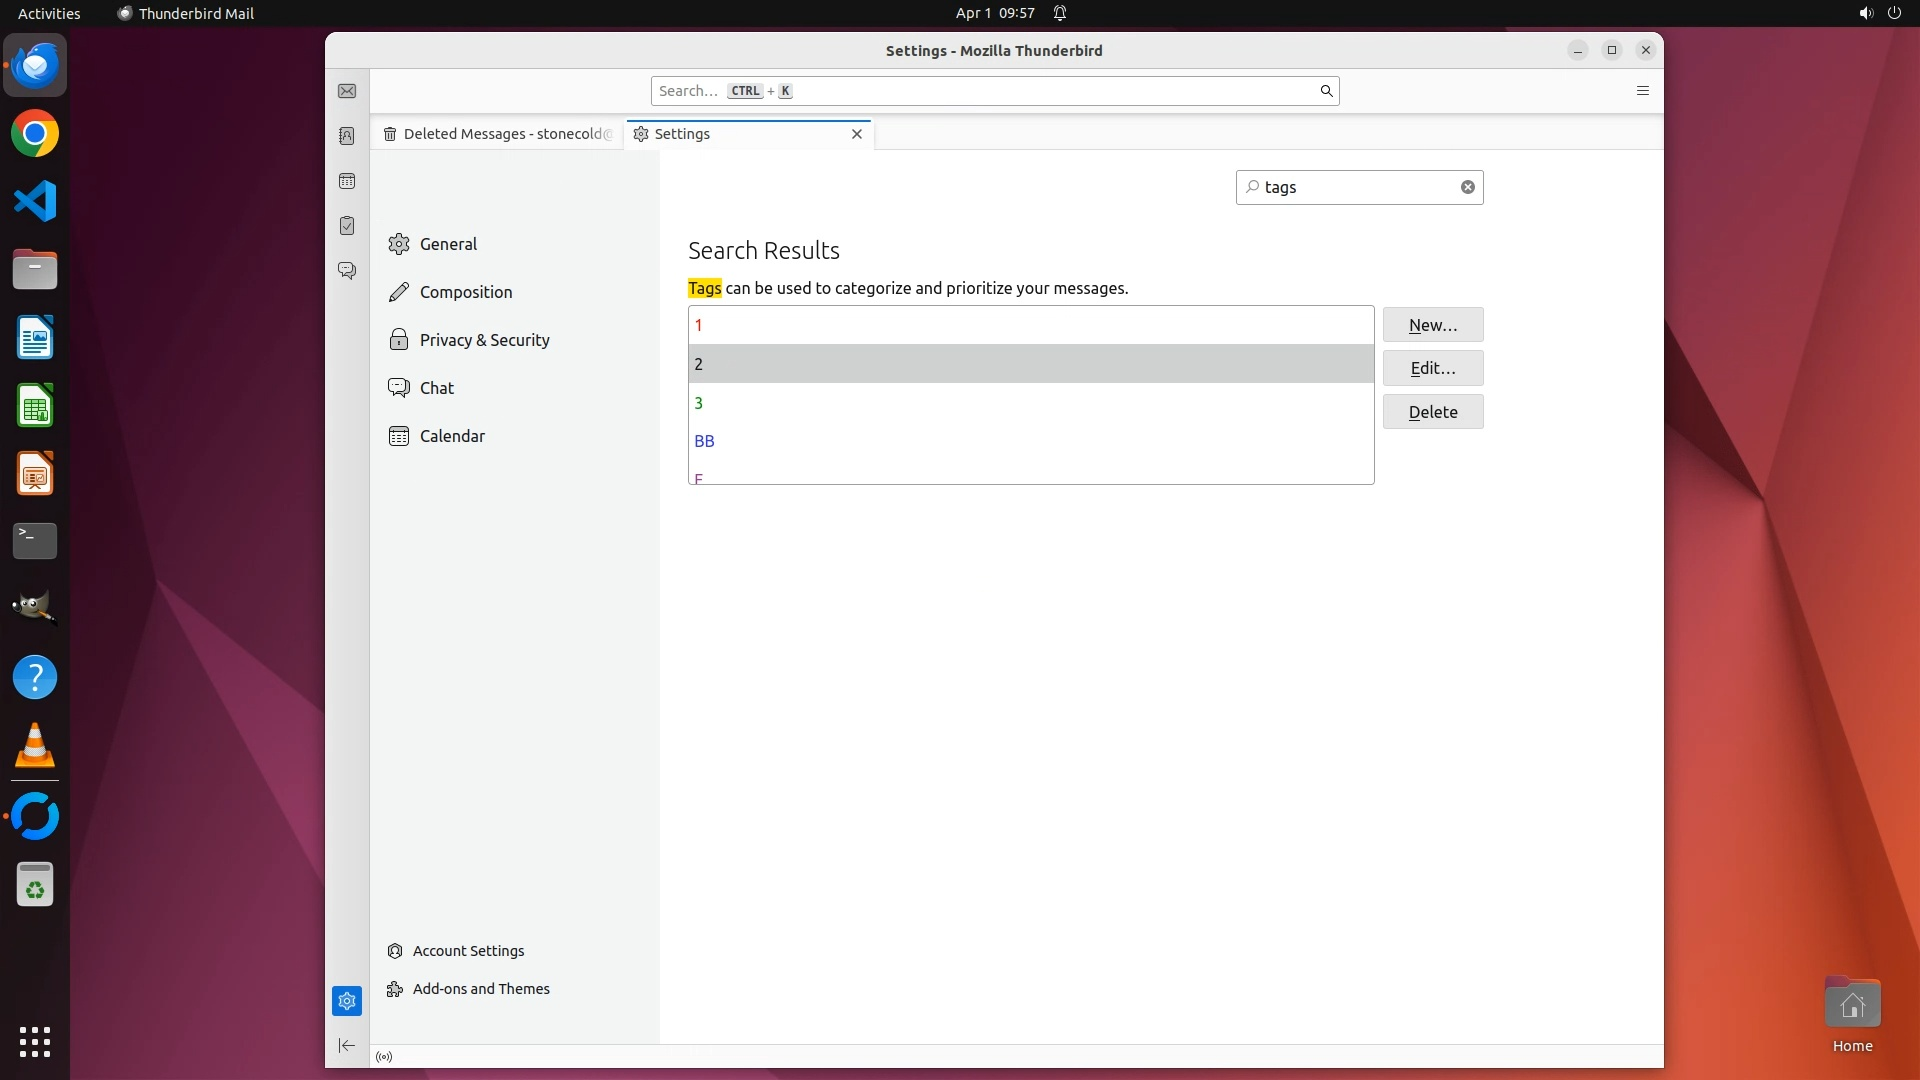This screenshot has height=1080, width=1920.
Task: Open the Thunderbird hamburger menu
Action: (x=1642, y=91)
